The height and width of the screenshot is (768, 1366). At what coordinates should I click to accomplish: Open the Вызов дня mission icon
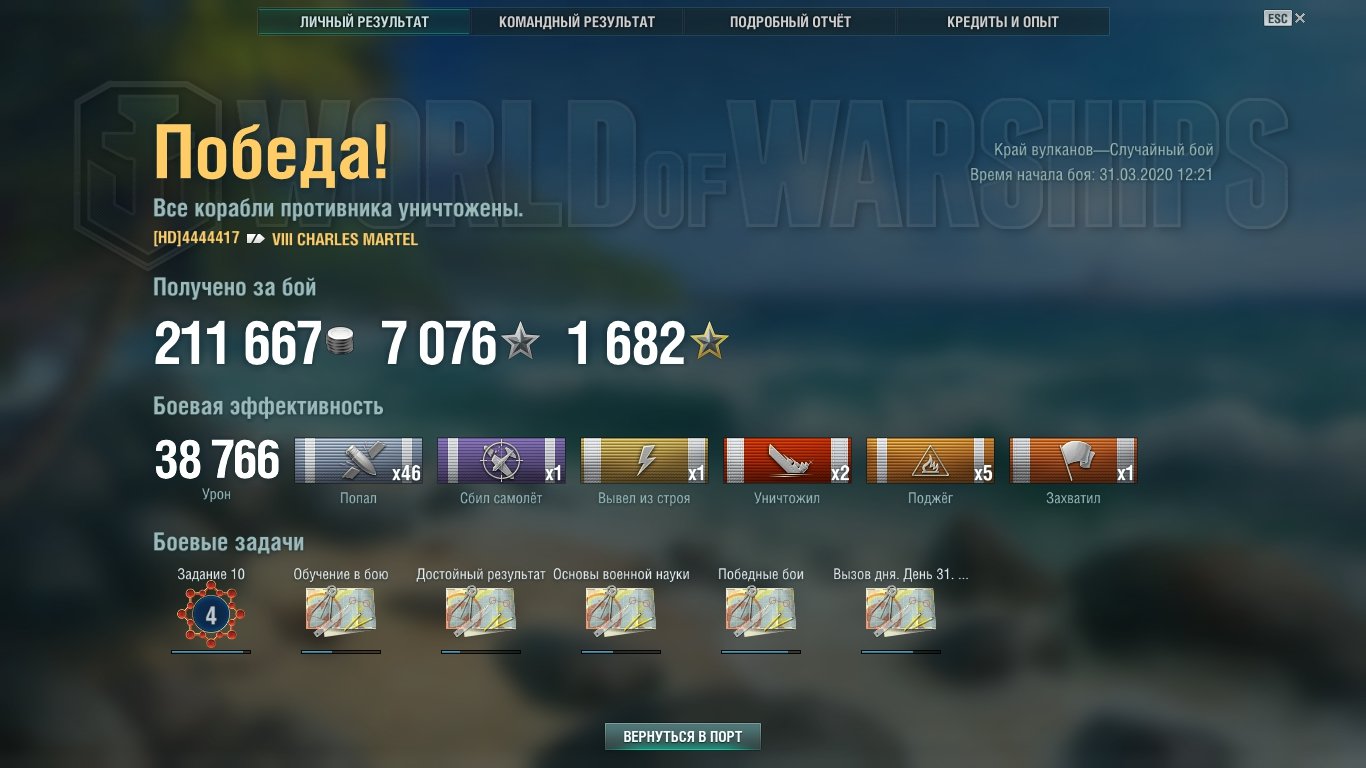click(901, 612)
